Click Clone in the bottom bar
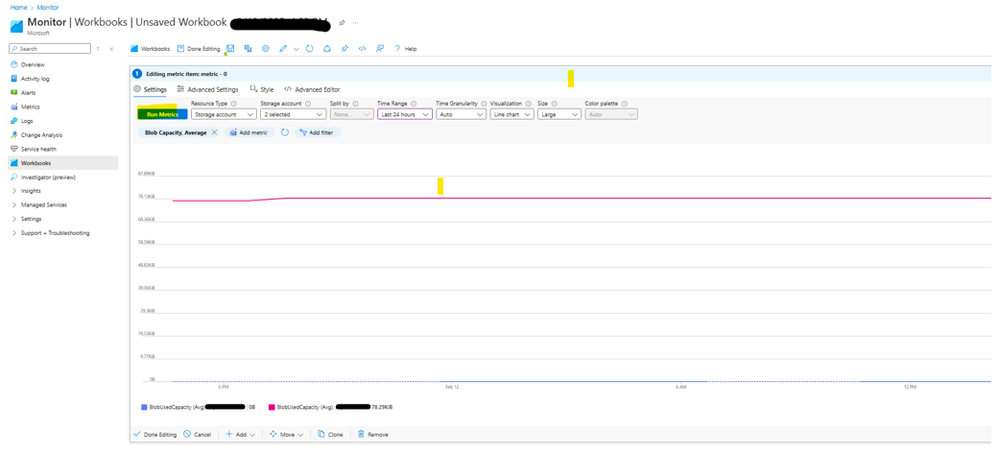The image size is (999, 453). click(330, 435)
